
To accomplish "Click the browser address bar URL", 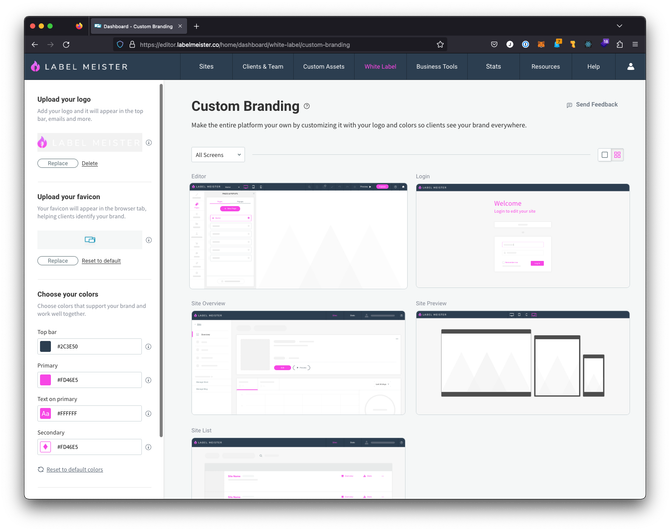I will 245,45.
